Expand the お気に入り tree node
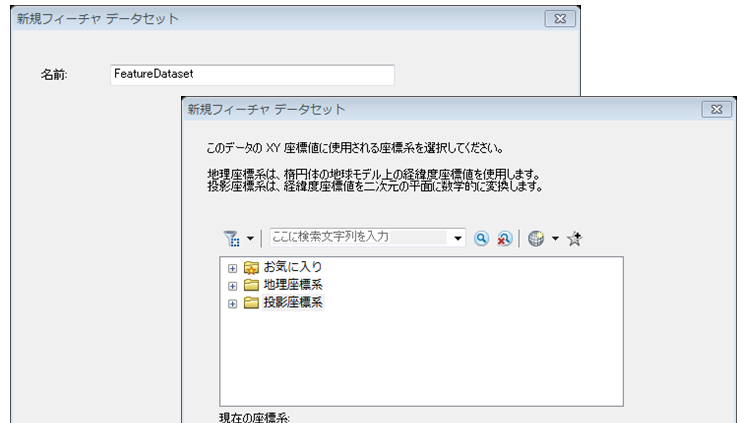Viewport: 750px width, 423px height. (232, 268)
